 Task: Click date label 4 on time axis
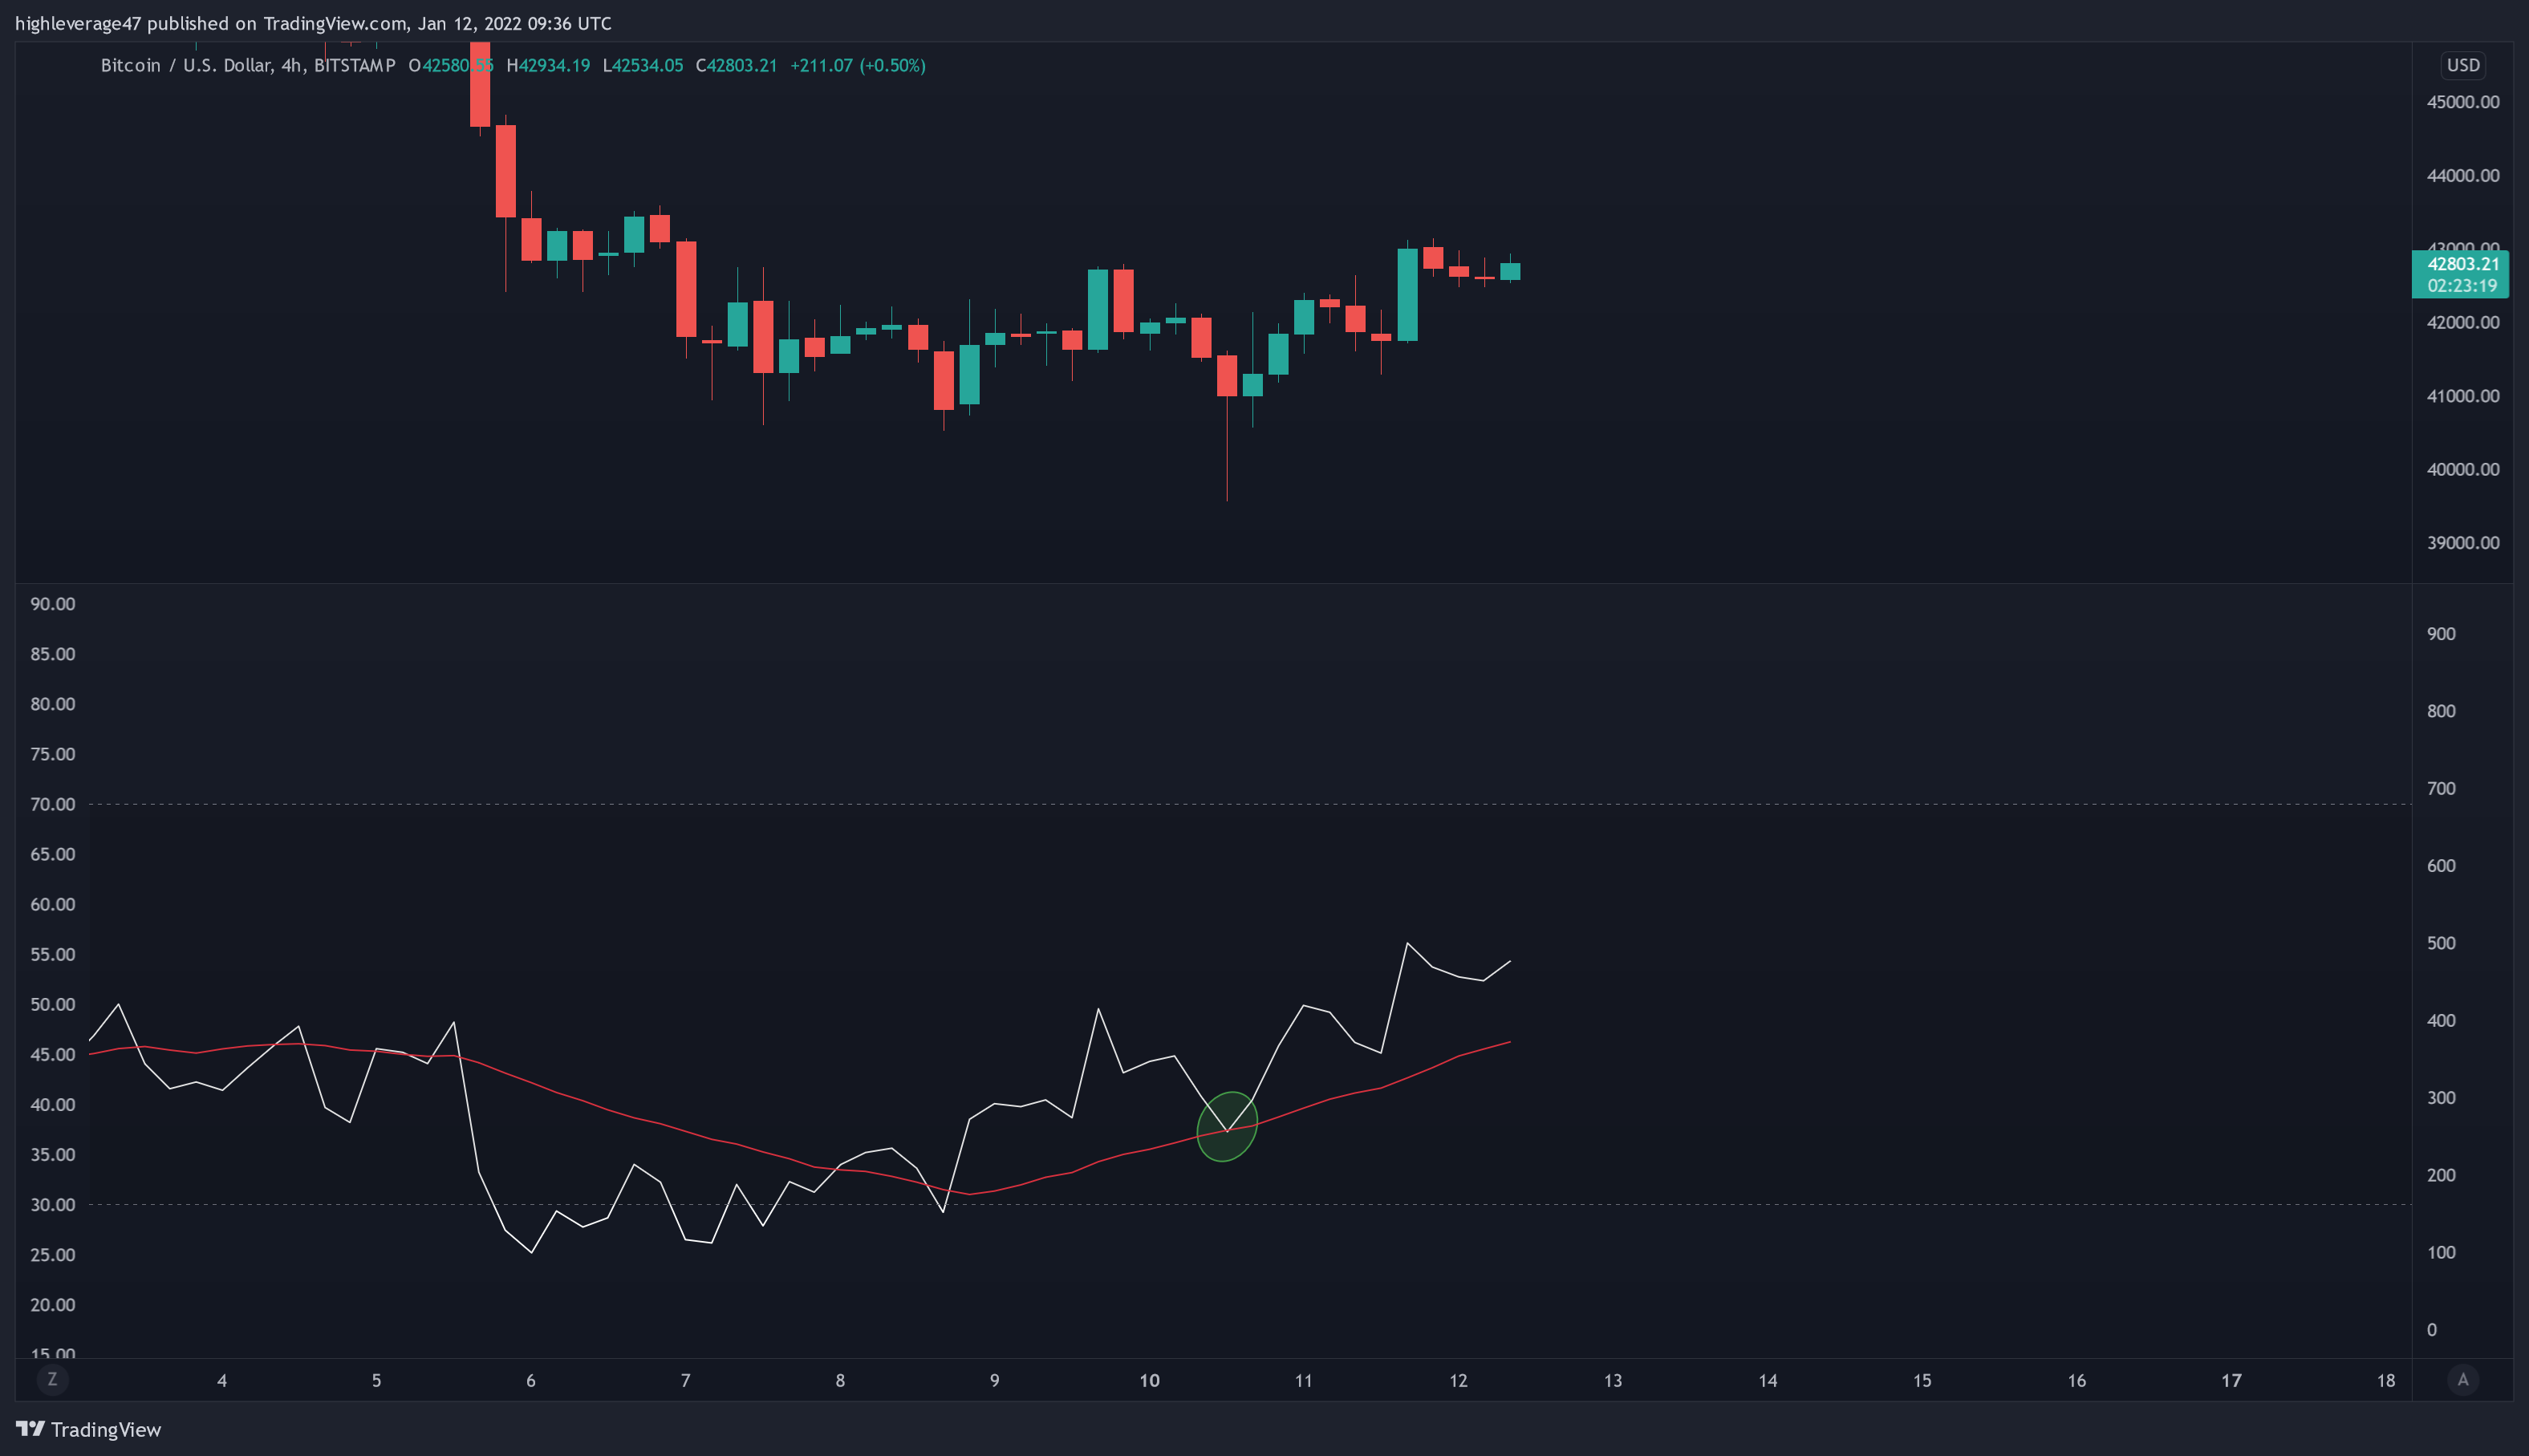(222, 1381)
